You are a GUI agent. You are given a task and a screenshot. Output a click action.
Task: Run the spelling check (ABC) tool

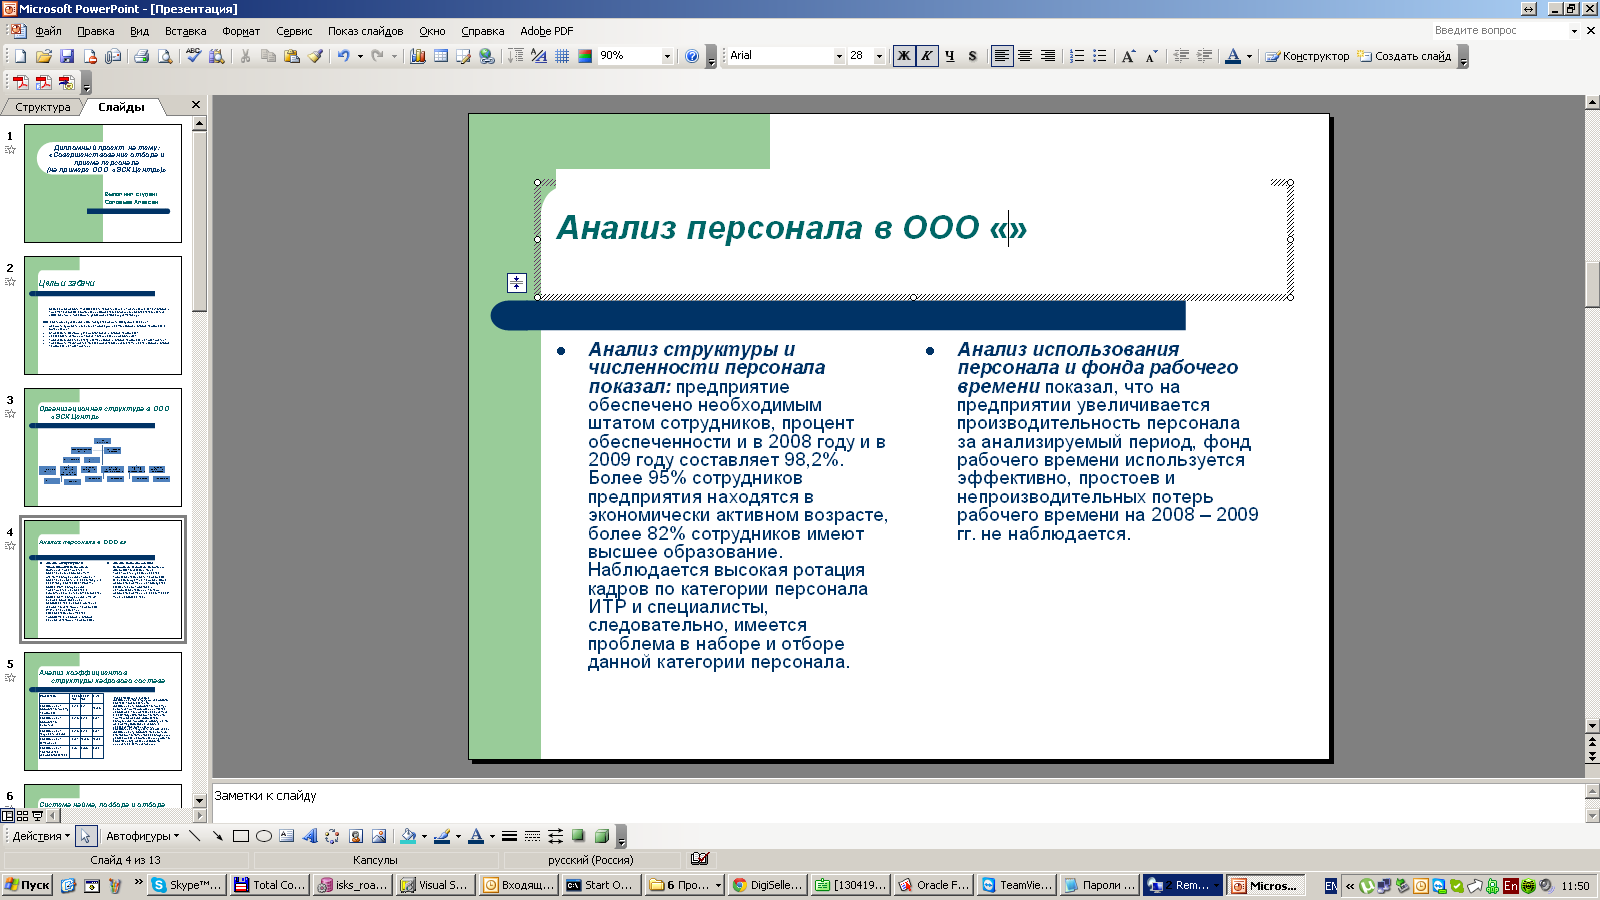tap(193, 56)
